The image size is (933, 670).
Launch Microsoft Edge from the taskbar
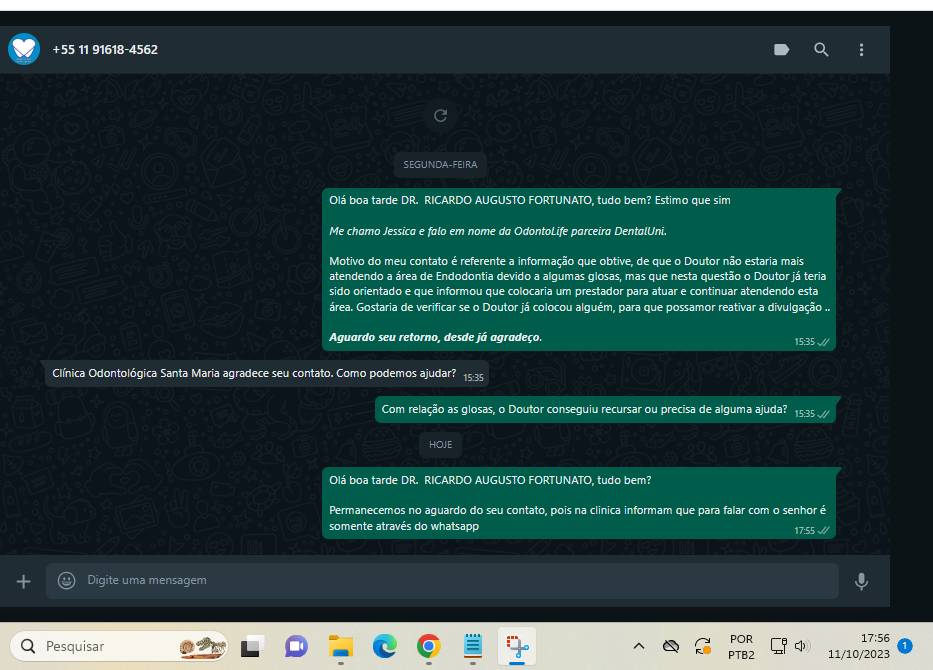384,646
